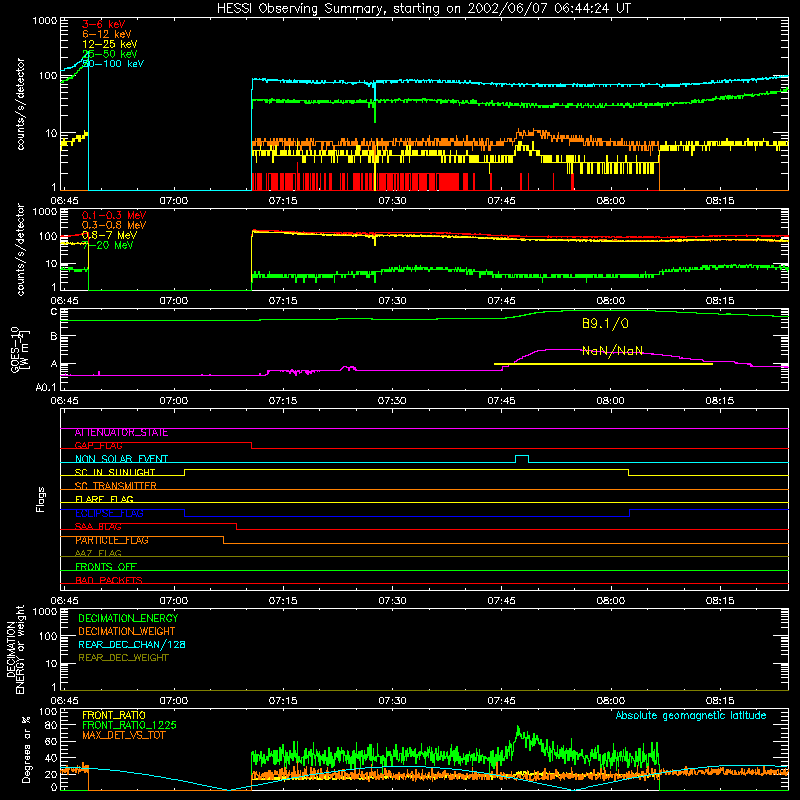Screen dimensions: 800x800
Task: Click the 08:00 tick label below MeV panel
Action: 610,301
